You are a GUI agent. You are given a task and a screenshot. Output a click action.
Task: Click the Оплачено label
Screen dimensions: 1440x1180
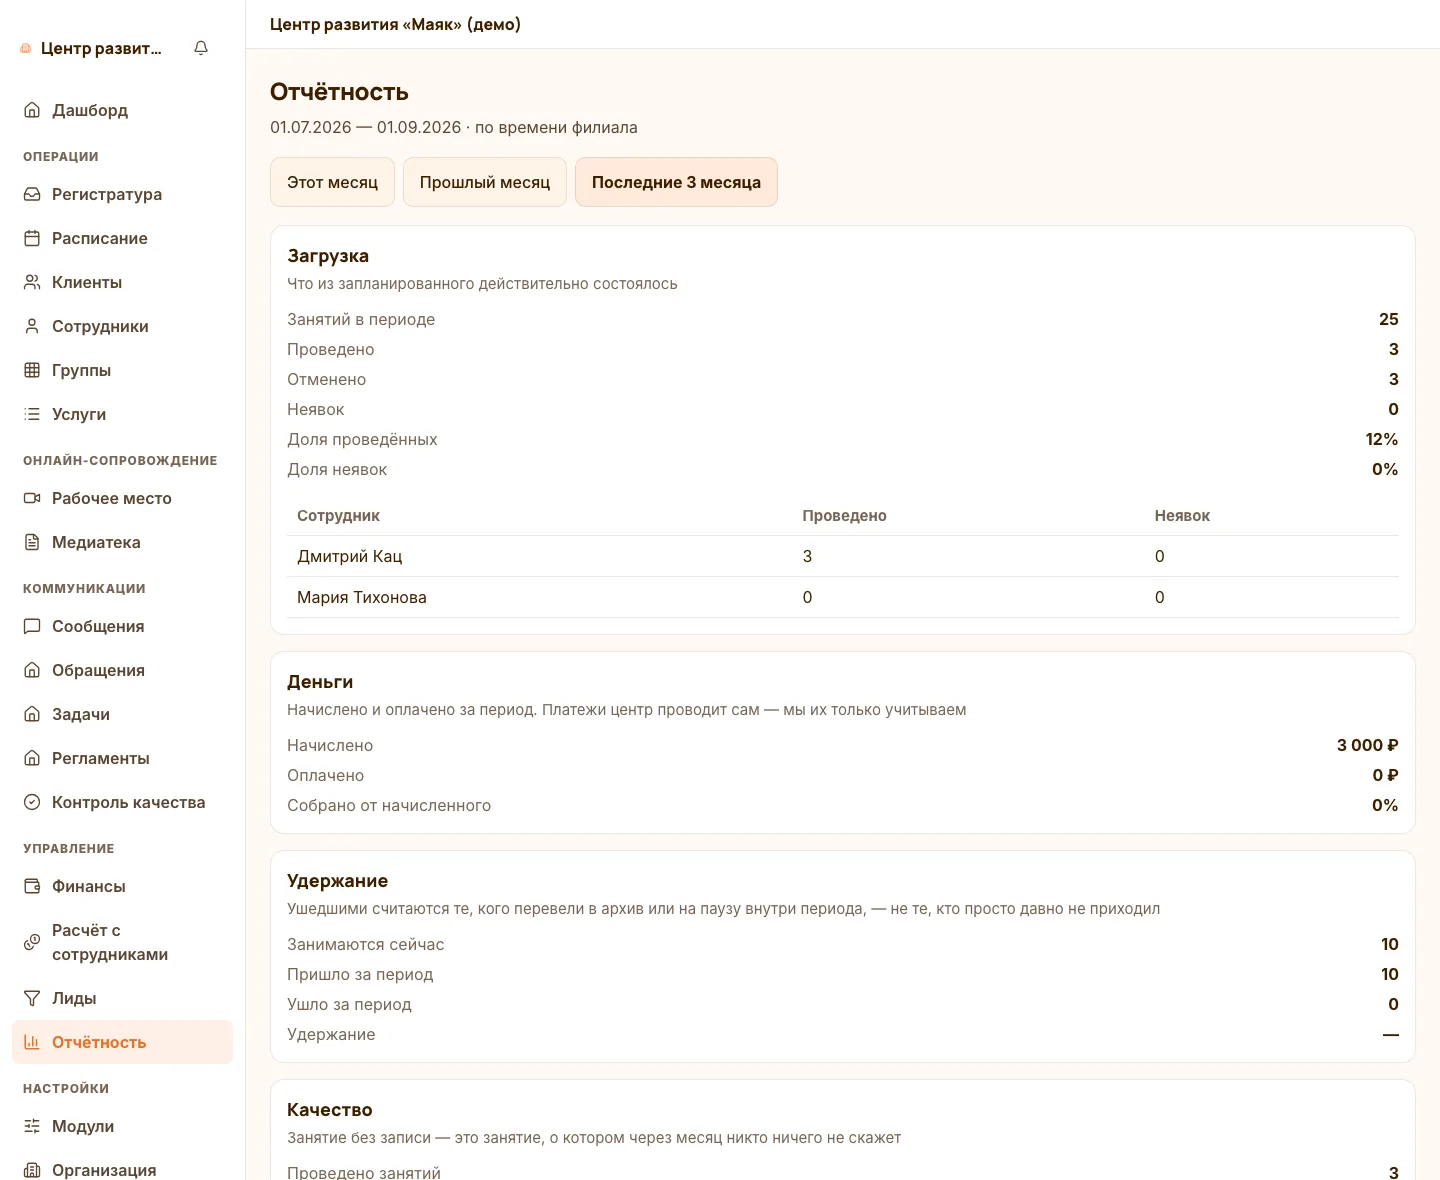(x=325, y=776)
